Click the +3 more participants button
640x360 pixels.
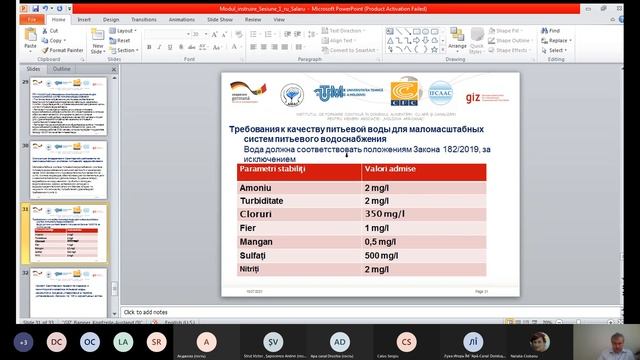[x=23, y=342]
